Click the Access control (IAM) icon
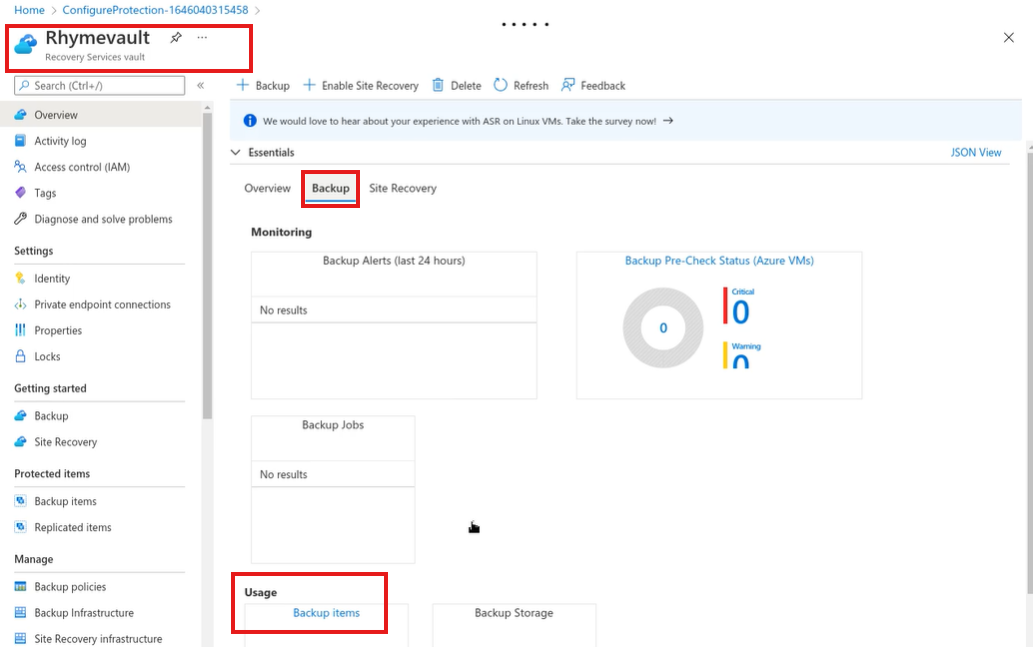This screenshot has width=1033, height=647. pos(20,167)
